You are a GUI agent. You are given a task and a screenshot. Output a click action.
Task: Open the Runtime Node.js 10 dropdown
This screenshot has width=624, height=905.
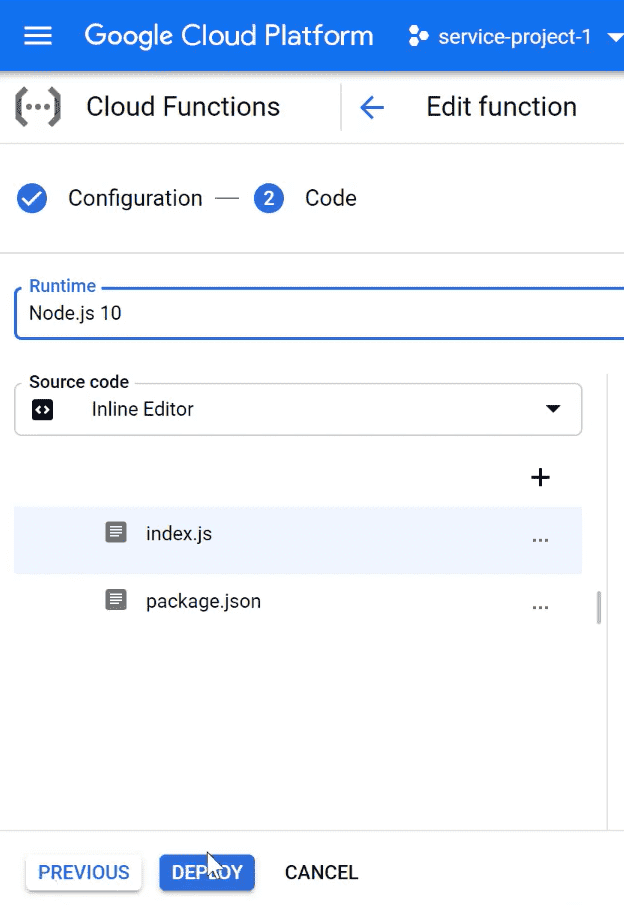(x=320, y=313)
